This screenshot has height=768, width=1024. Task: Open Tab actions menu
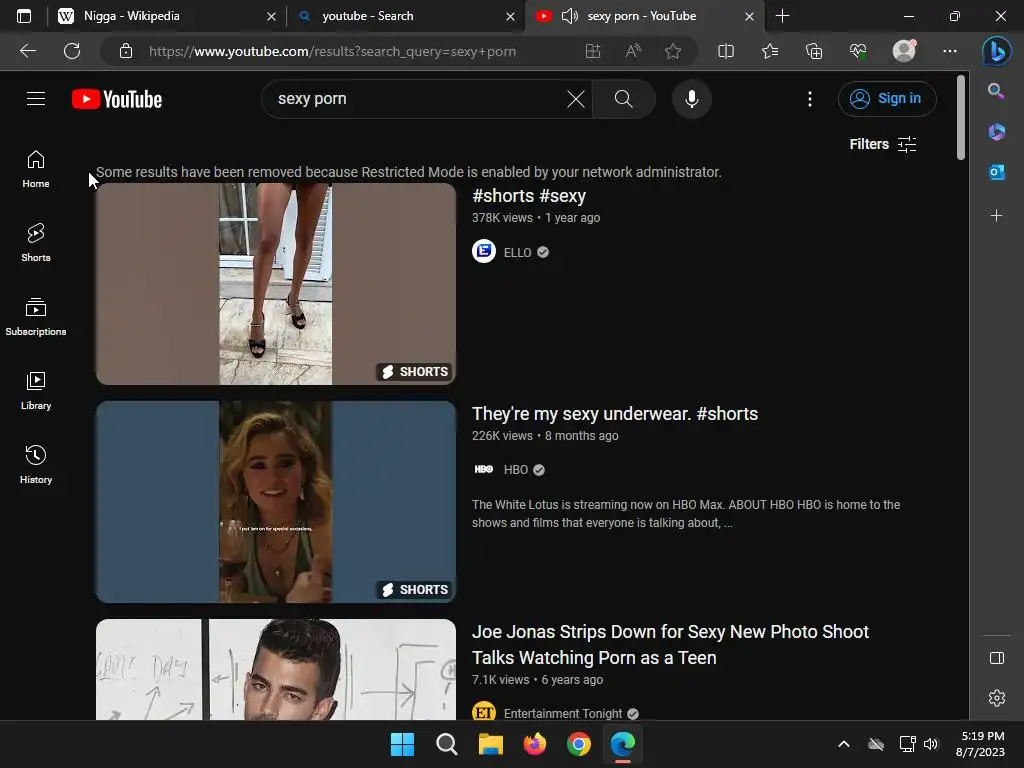pyautogui.click(x=24, y=16)
